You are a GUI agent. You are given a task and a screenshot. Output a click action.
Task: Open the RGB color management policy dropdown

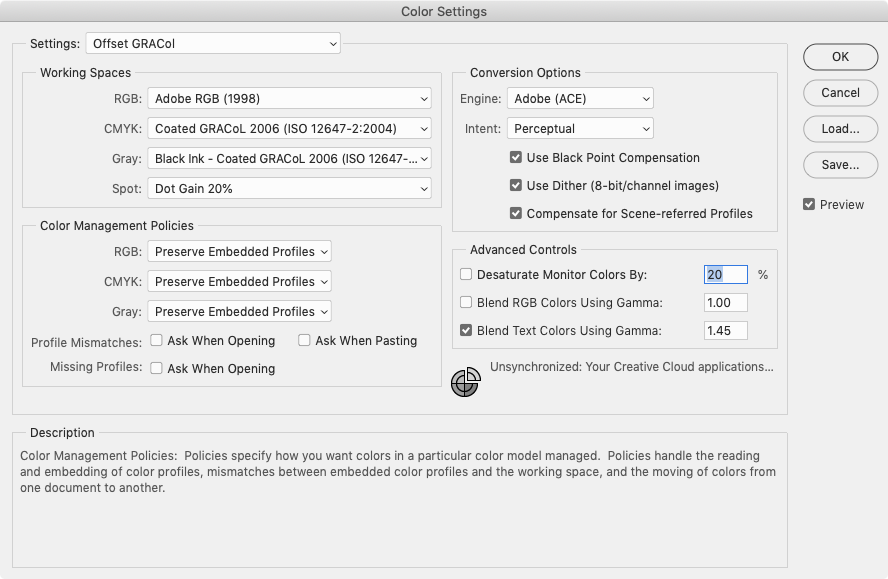point(239,251)
